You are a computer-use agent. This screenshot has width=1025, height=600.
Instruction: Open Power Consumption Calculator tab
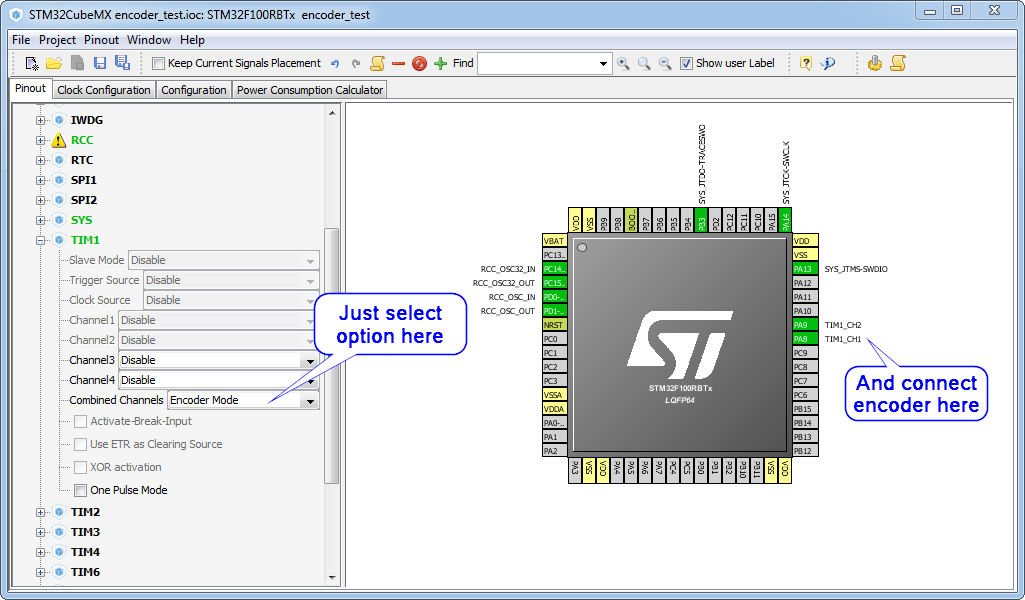click(x=310, y=90)
